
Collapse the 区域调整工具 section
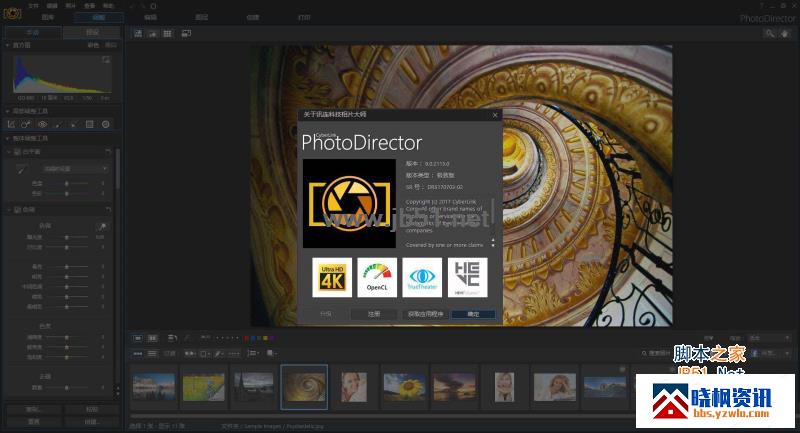(8, 111)
